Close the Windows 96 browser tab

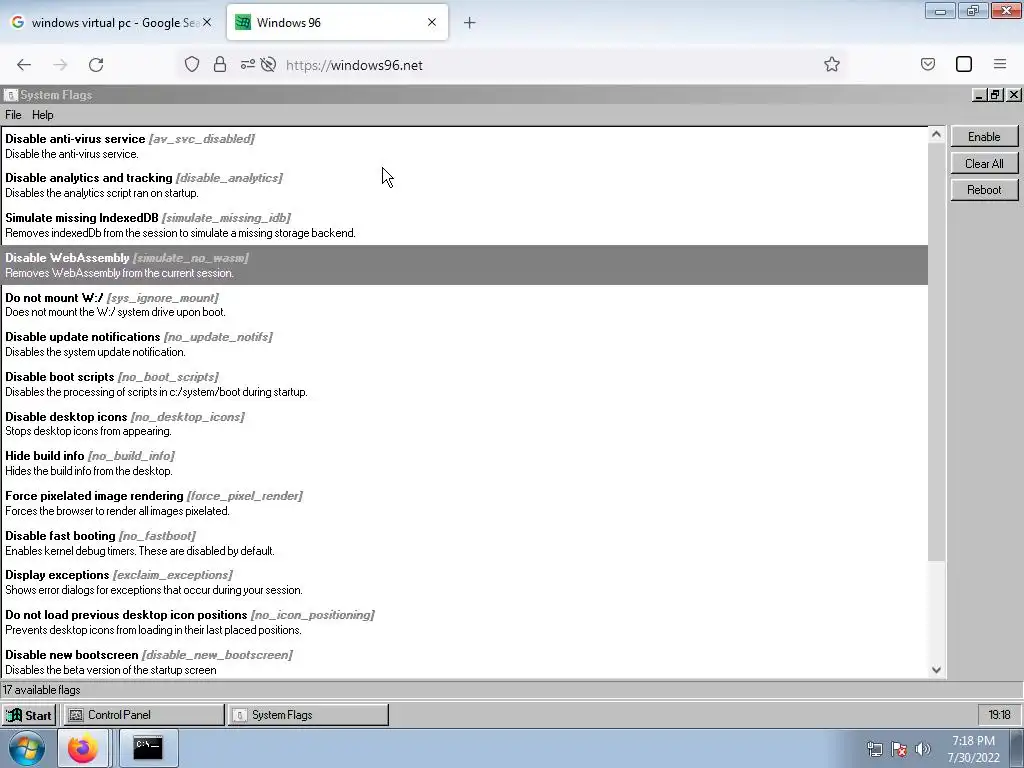[432, 22]
